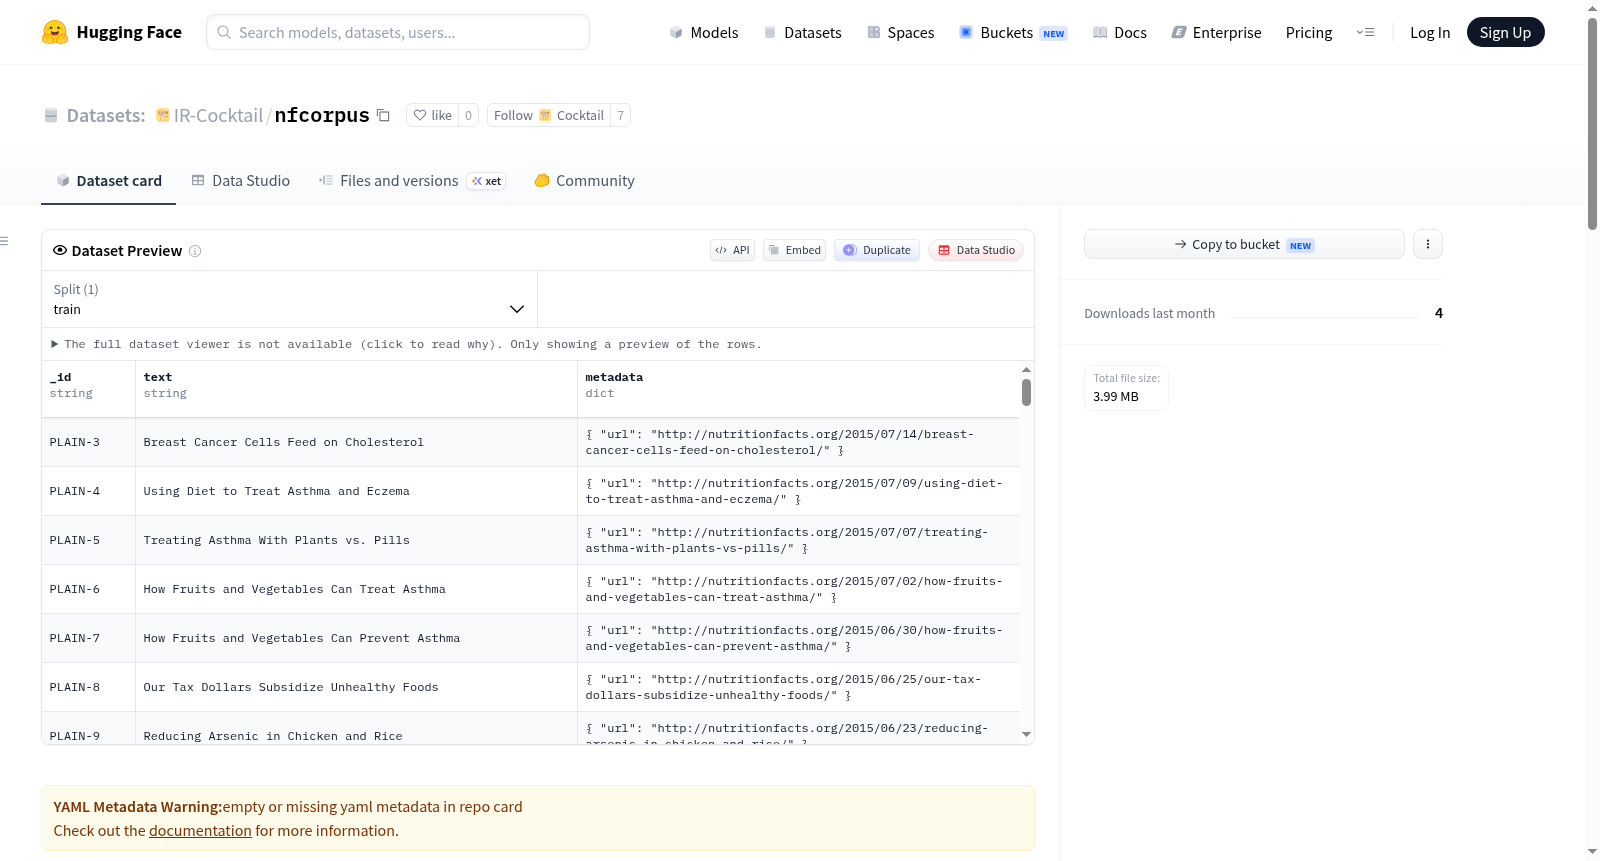Open the navigation overflow menu icon
This screenshot has height=861, width=1600.
click(x=1365, y=32)
